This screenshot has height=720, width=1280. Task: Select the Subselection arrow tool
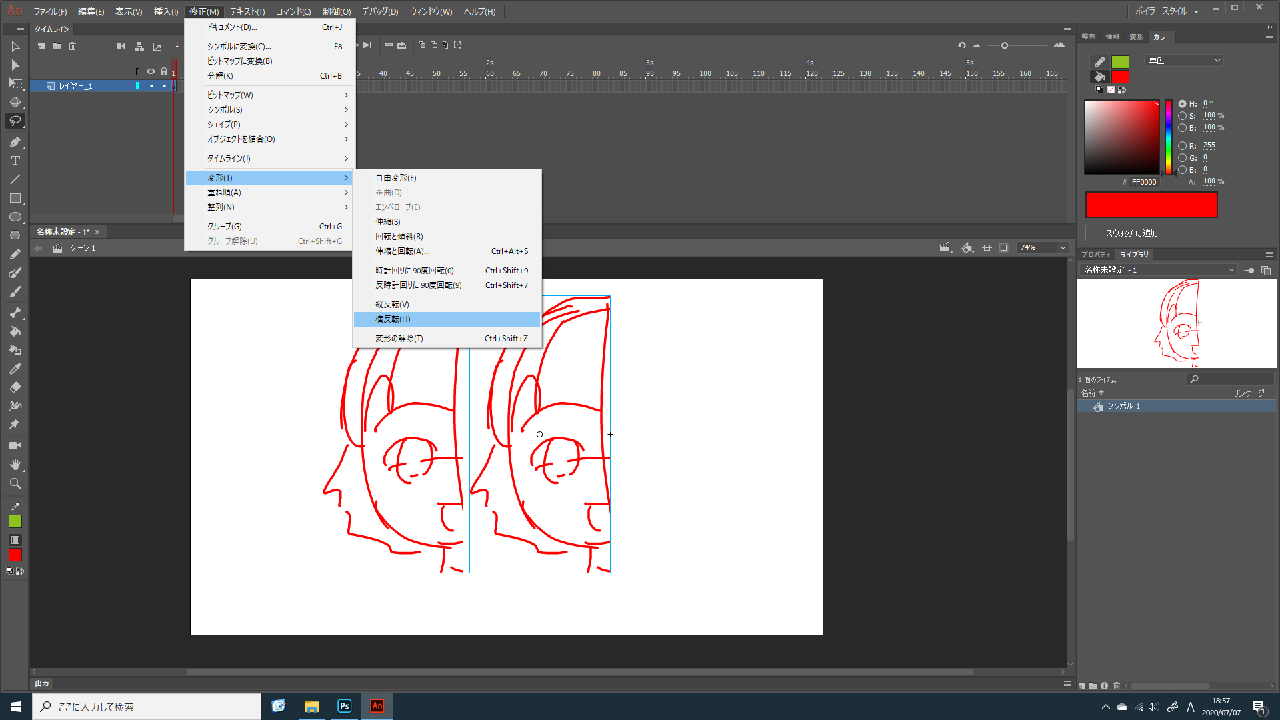[15, 65]
